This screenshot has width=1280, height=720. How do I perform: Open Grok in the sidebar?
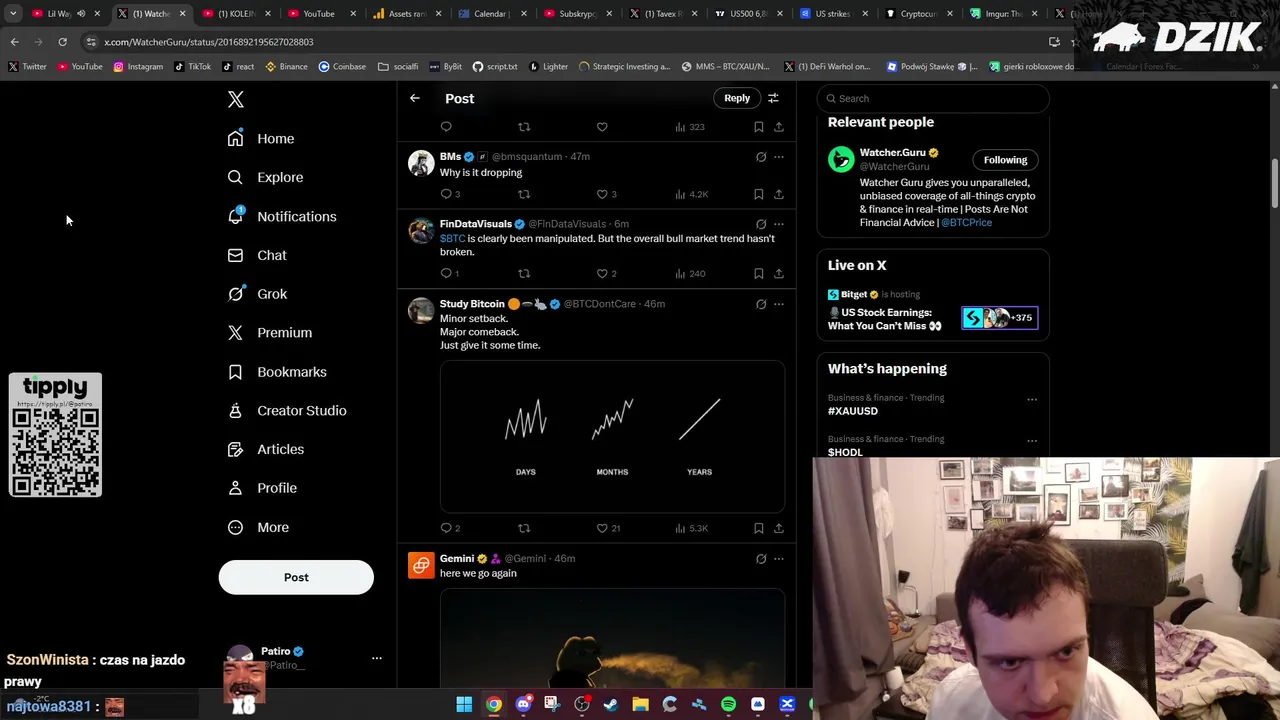[x=257, y=294]
